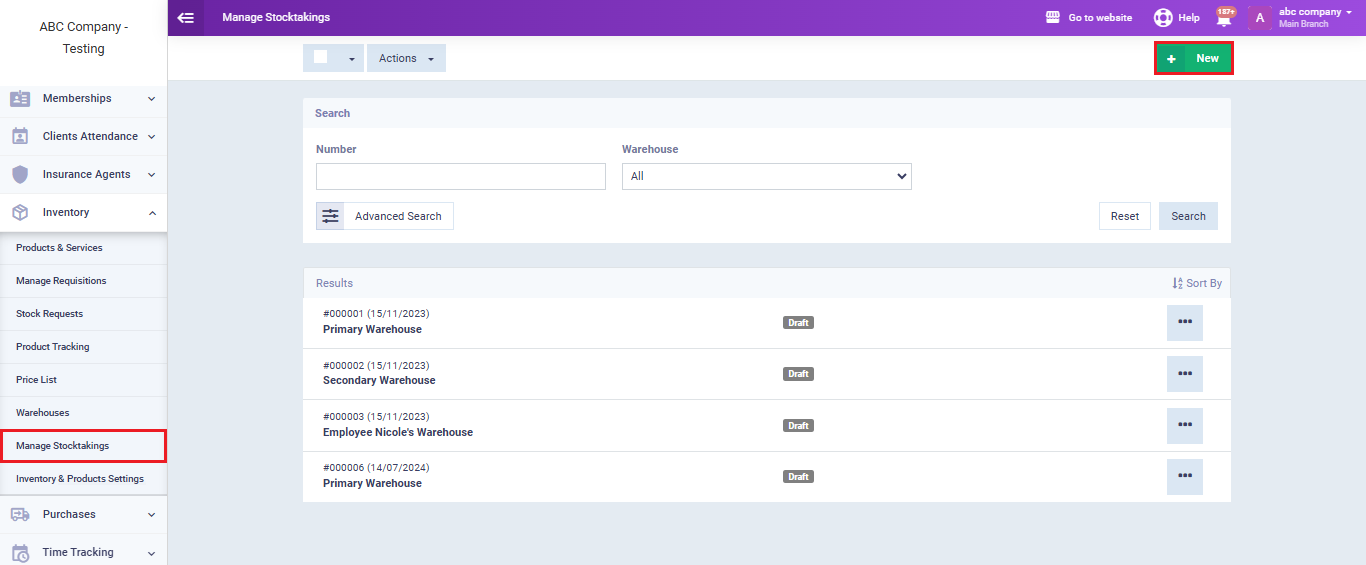Click the user avatar letter A
The height and width of the screenshot is (565, 1366).
click(1260, 18)
